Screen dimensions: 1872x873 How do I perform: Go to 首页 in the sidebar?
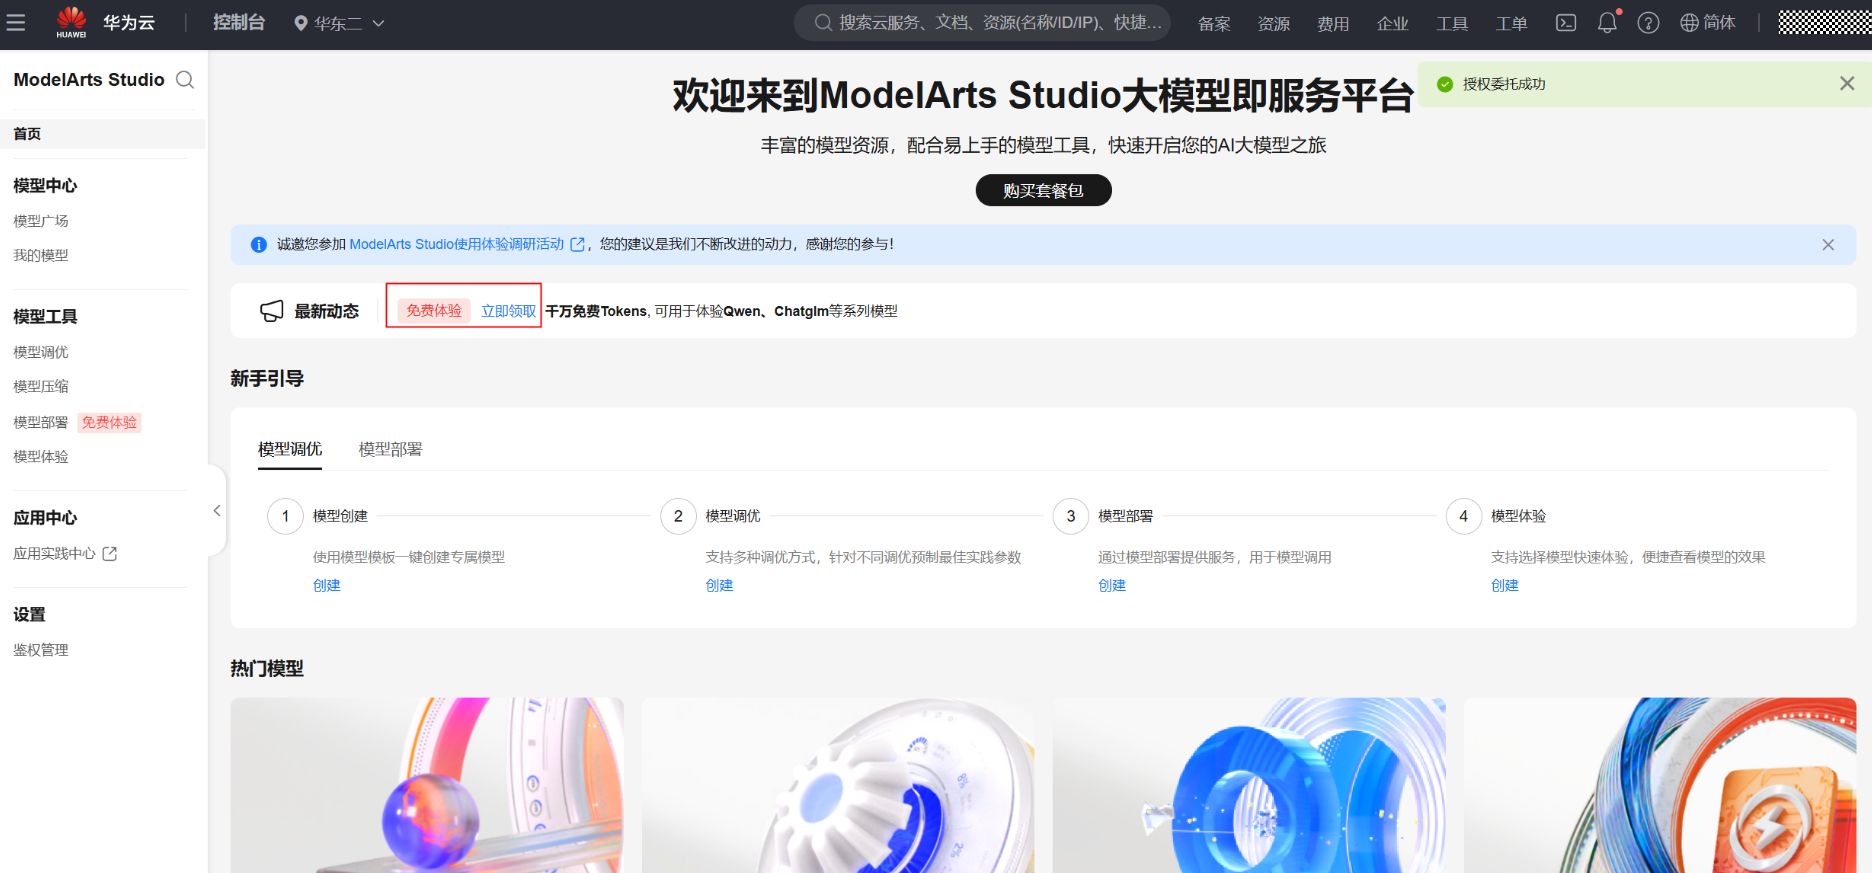coord(103,134)
